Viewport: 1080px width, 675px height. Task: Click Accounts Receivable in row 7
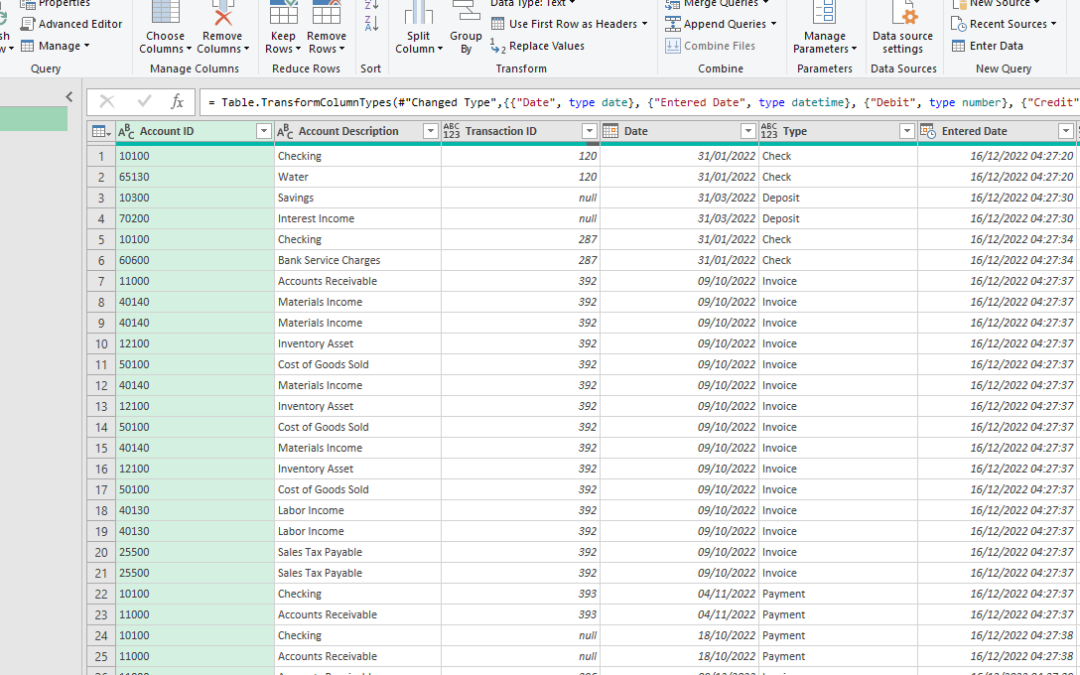358,281
